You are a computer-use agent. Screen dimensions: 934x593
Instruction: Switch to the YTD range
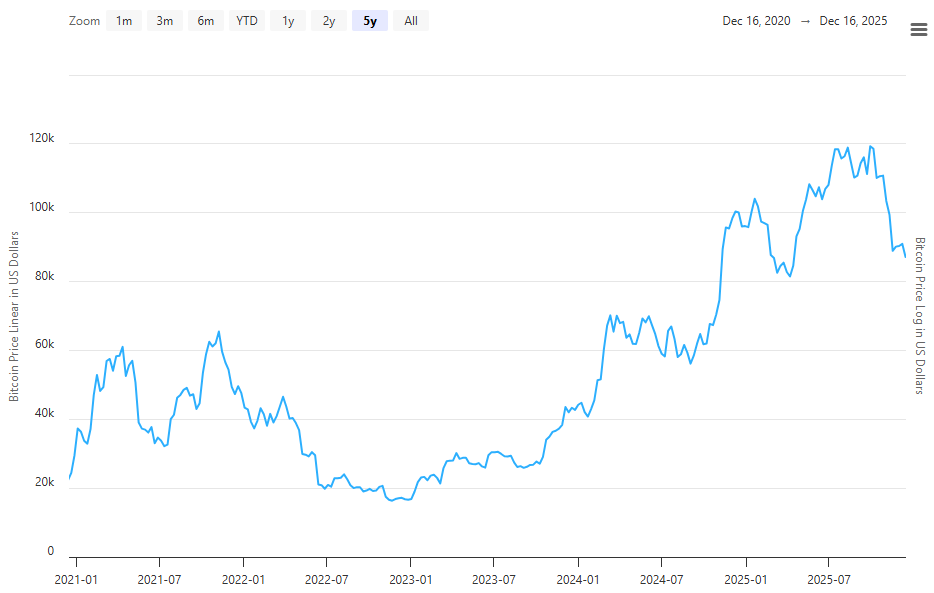(246, 20)
